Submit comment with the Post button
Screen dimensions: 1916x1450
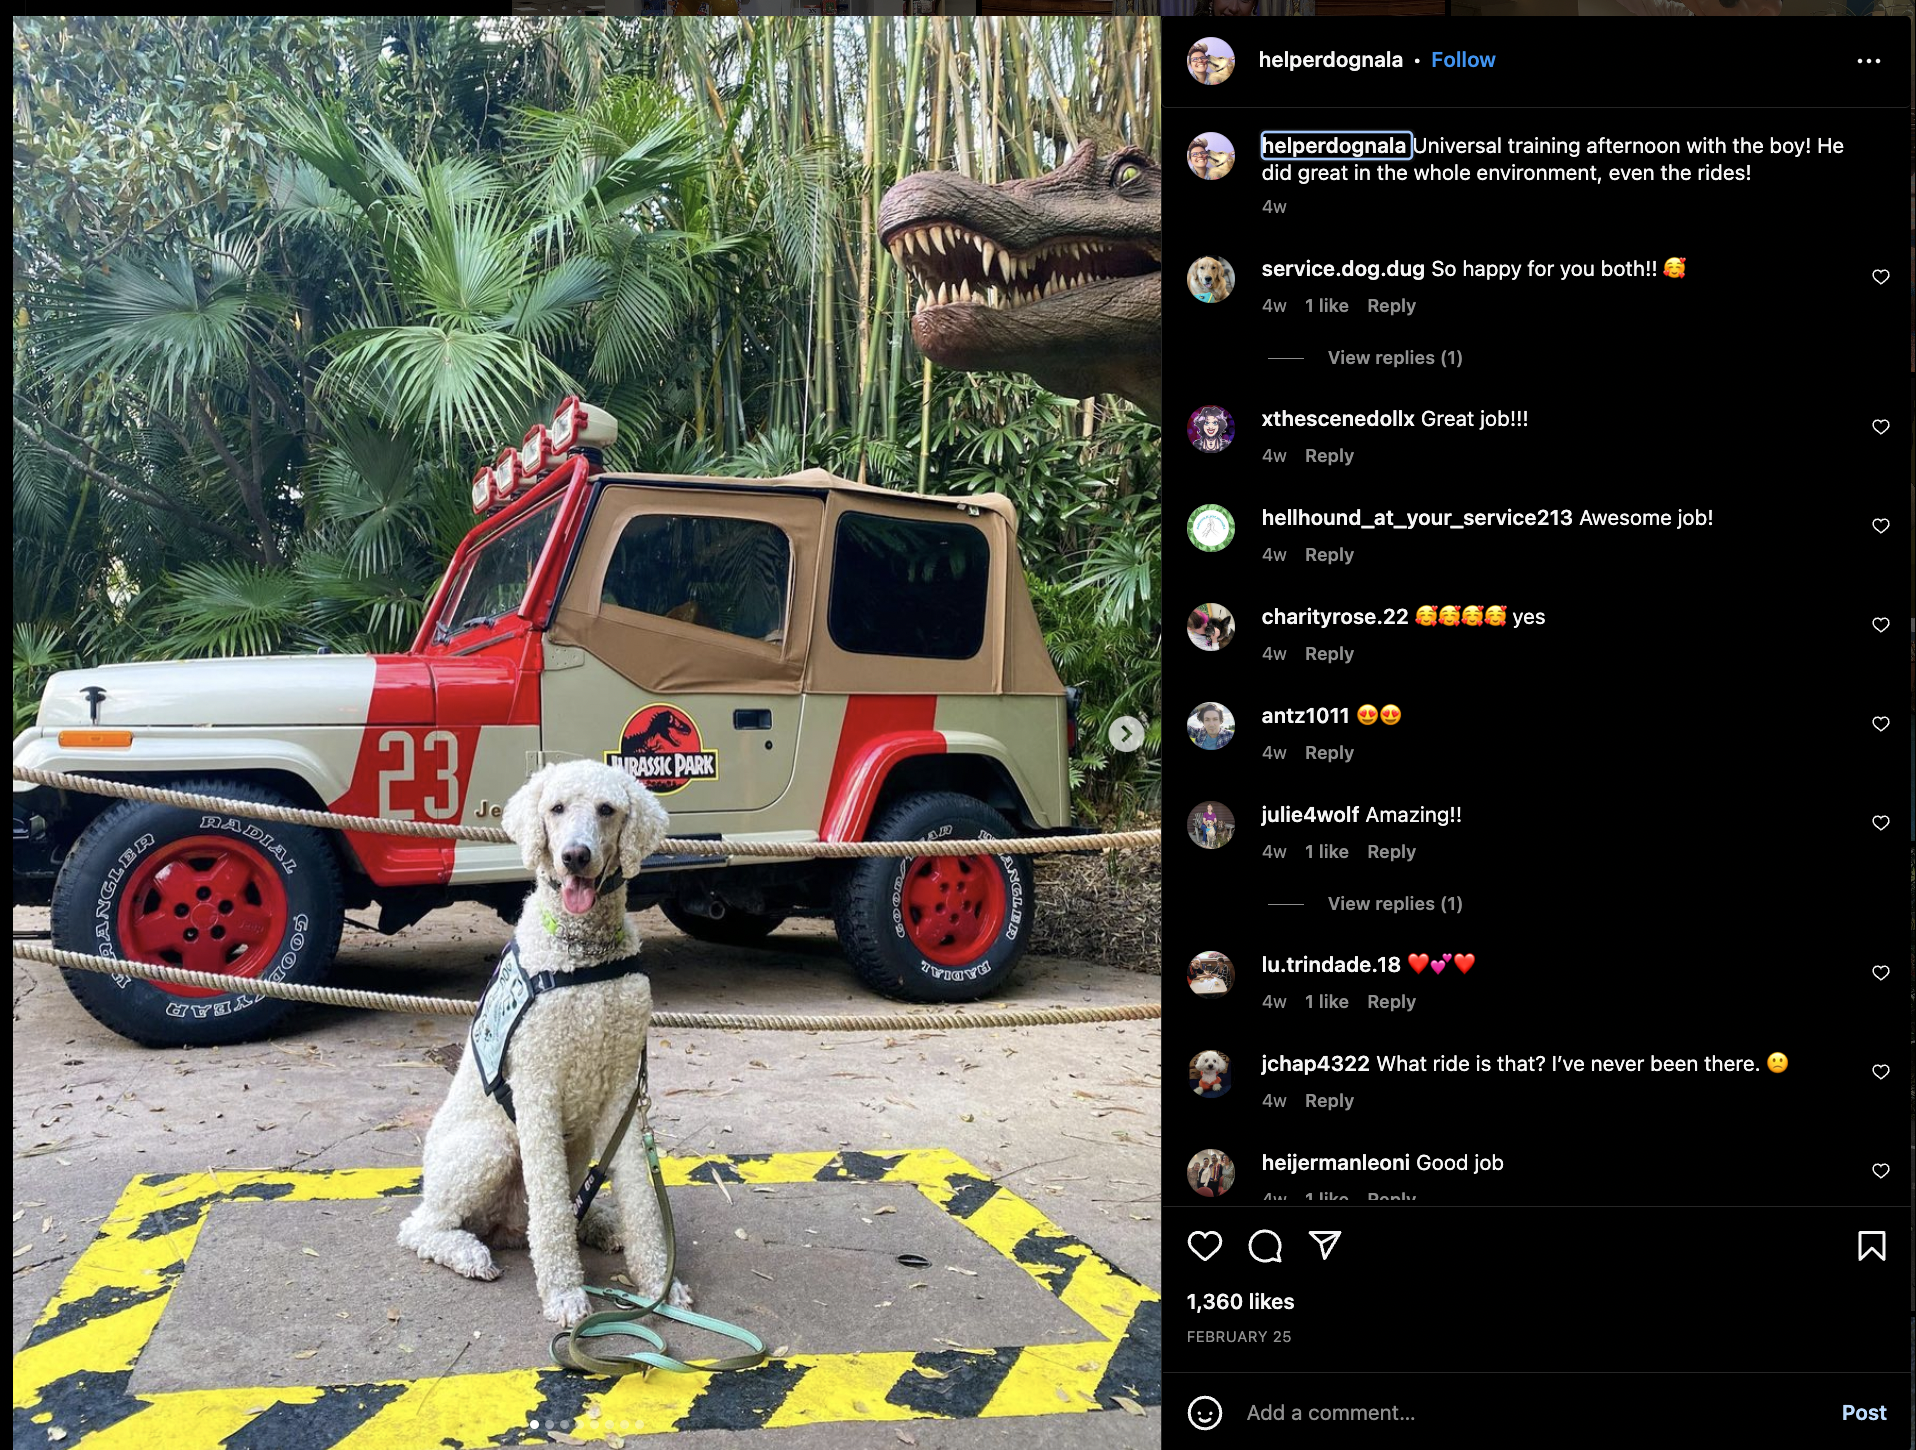click(1864, 1413)
